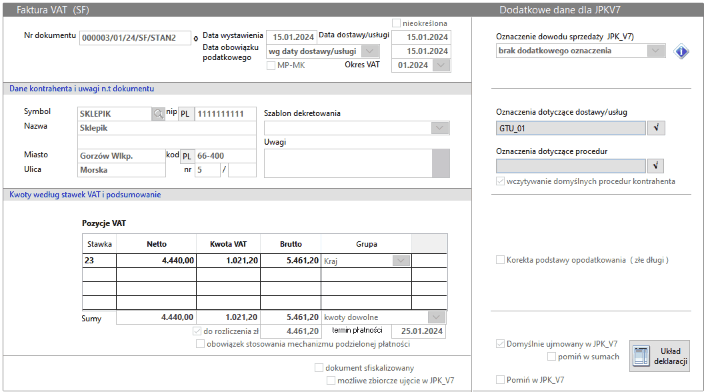The height and width of the screenshot is (392, 706).
Task: Open the kwoty dowolne dropdown
Action: (x=436, y=317)
